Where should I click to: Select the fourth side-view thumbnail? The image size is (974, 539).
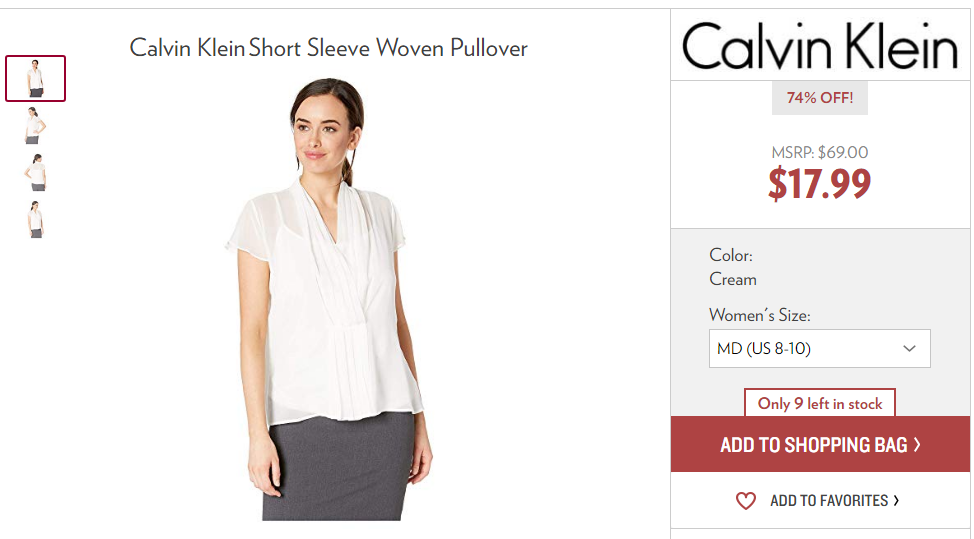[x=35, y=219]
